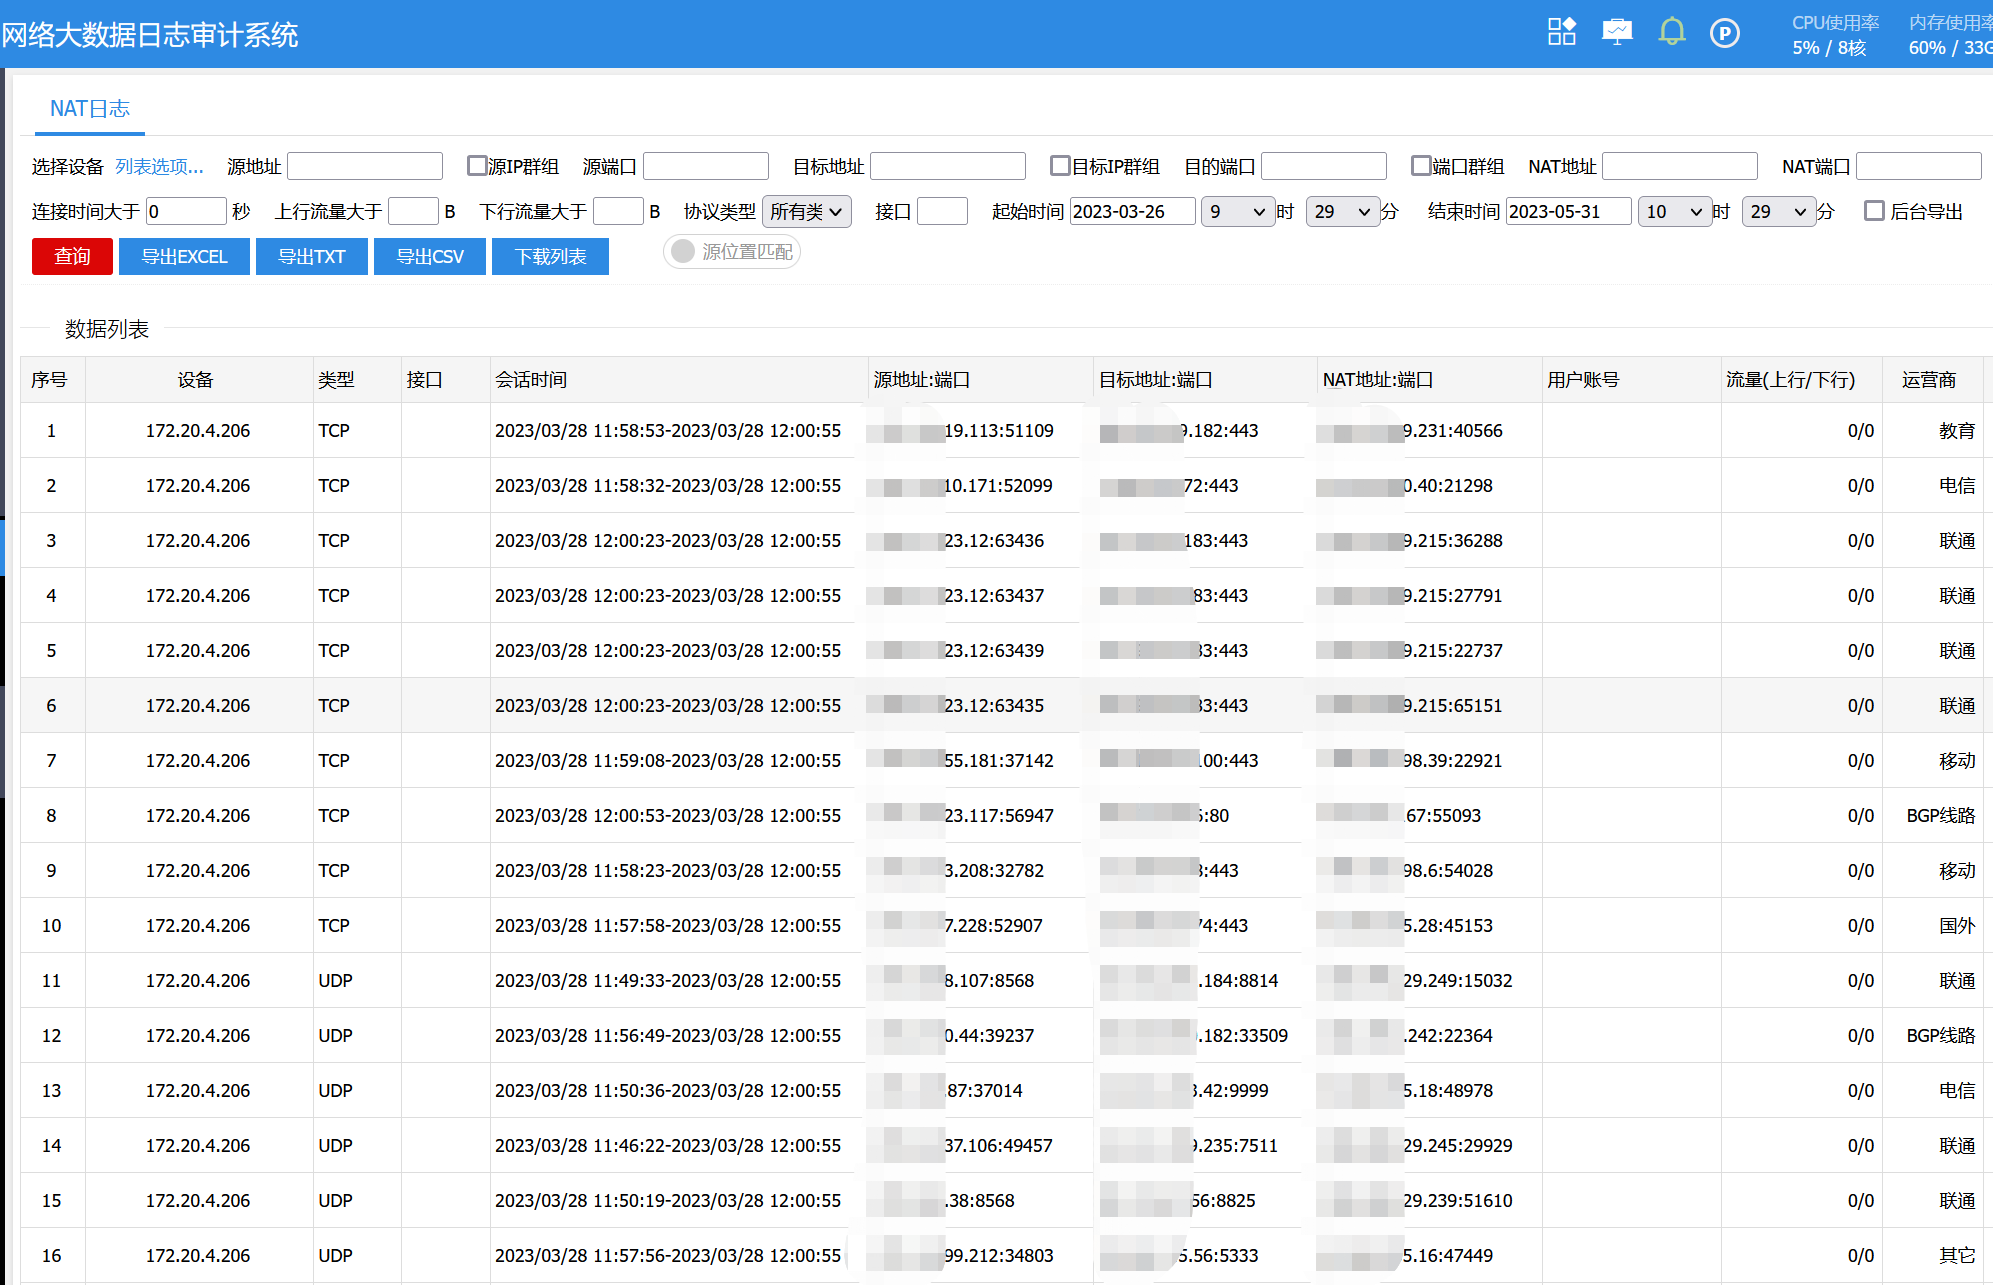Focus the NAT地址 input field

click(1680, 166)
